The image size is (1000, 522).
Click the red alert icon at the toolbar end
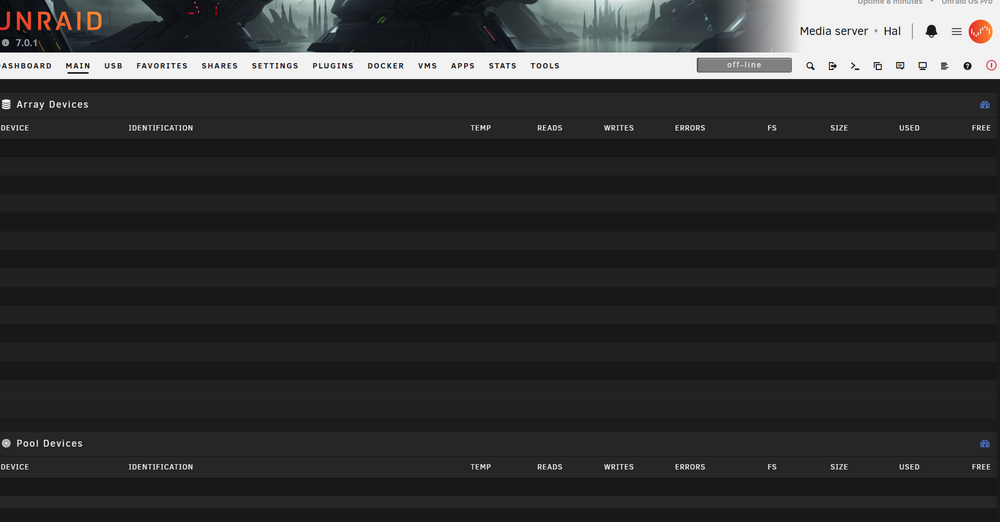click(x=991, y=65)
